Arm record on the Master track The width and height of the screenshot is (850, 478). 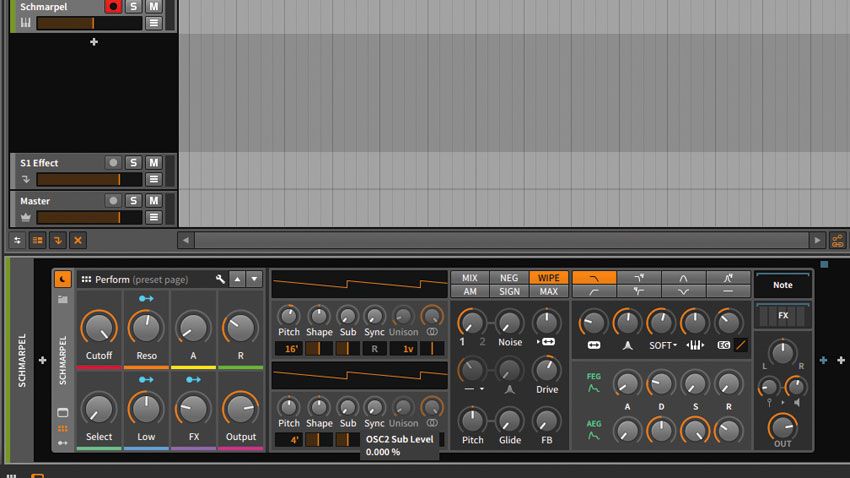pyautogui.click(x=113, y=201)
